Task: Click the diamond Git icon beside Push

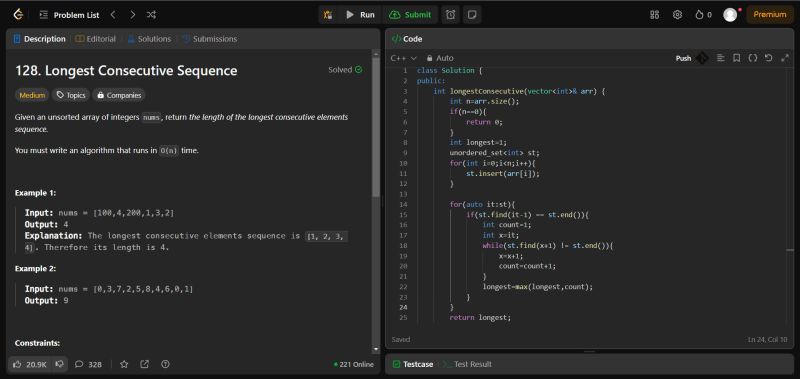Action: 702,58
